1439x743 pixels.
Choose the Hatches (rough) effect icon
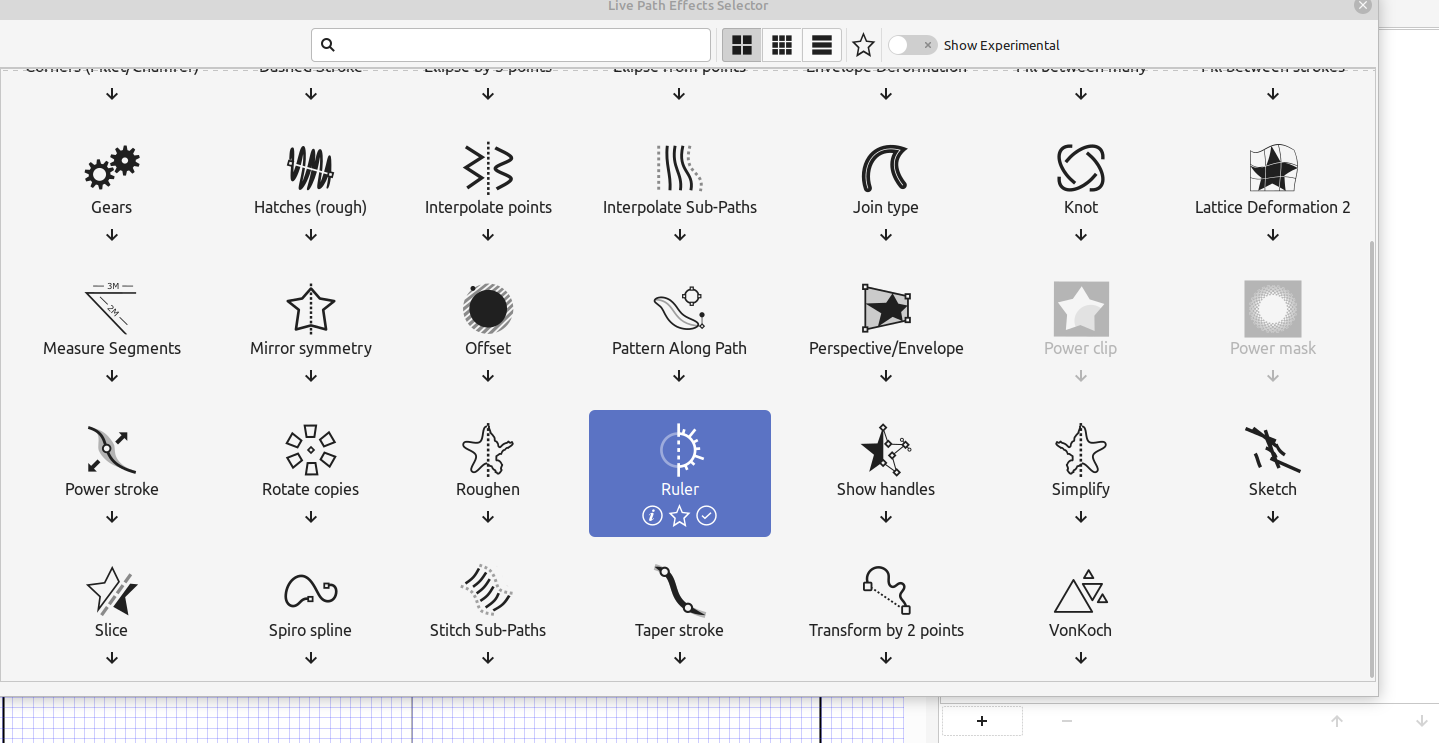(311, 167)
